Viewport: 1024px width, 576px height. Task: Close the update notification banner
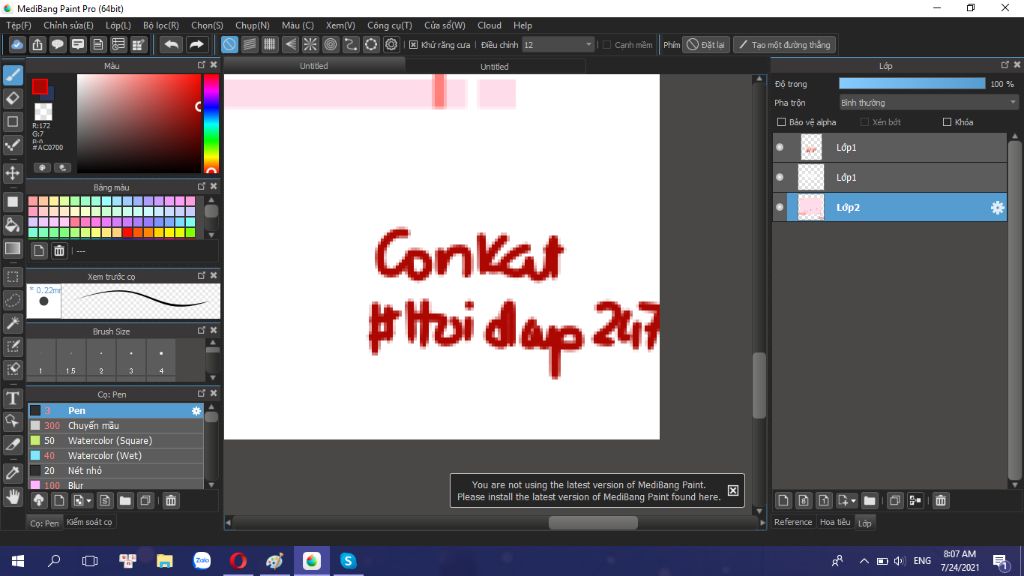(733, 490)
